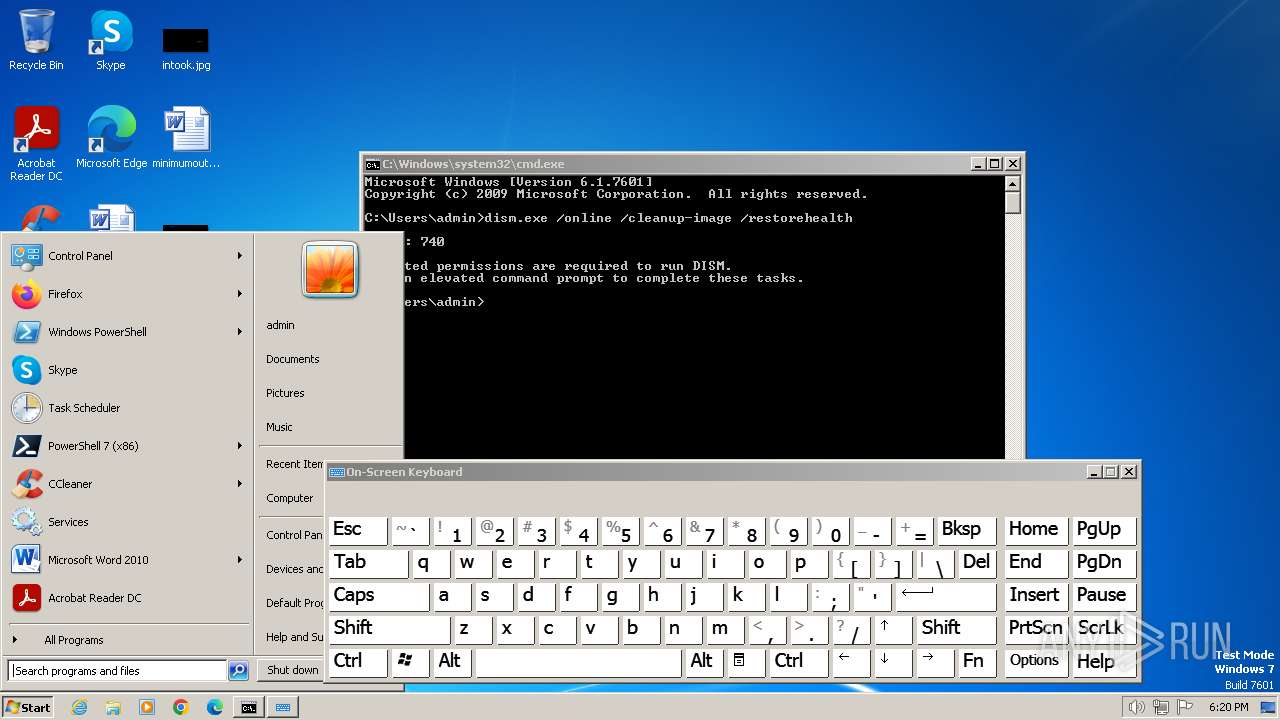1280x720 pixels.
Task: Open Acrobat Reader DC desktop shortcut
Action: 36,144
